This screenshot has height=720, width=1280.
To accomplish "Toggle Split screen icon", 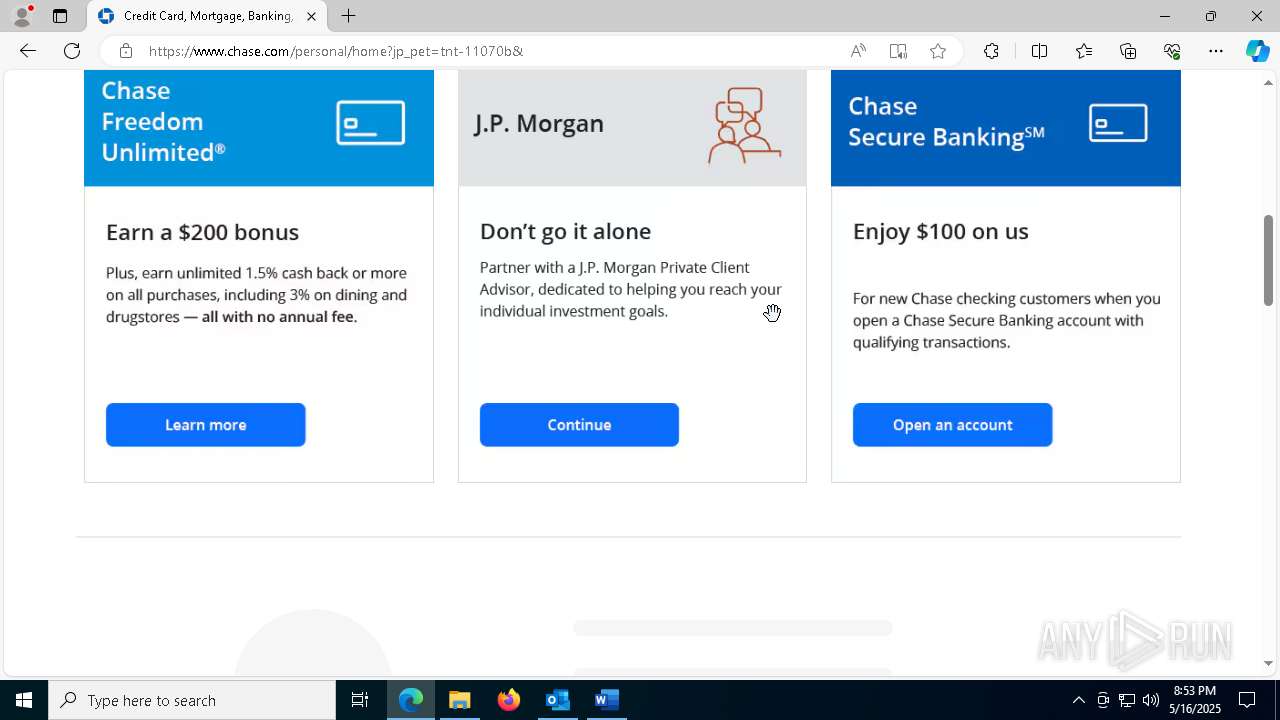I will (x=1039, y=51).
